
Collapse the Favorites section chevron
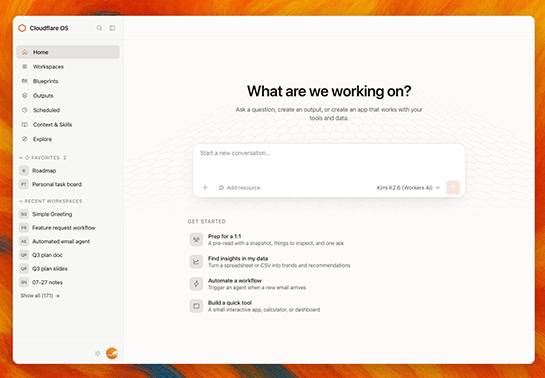(21, 158)
